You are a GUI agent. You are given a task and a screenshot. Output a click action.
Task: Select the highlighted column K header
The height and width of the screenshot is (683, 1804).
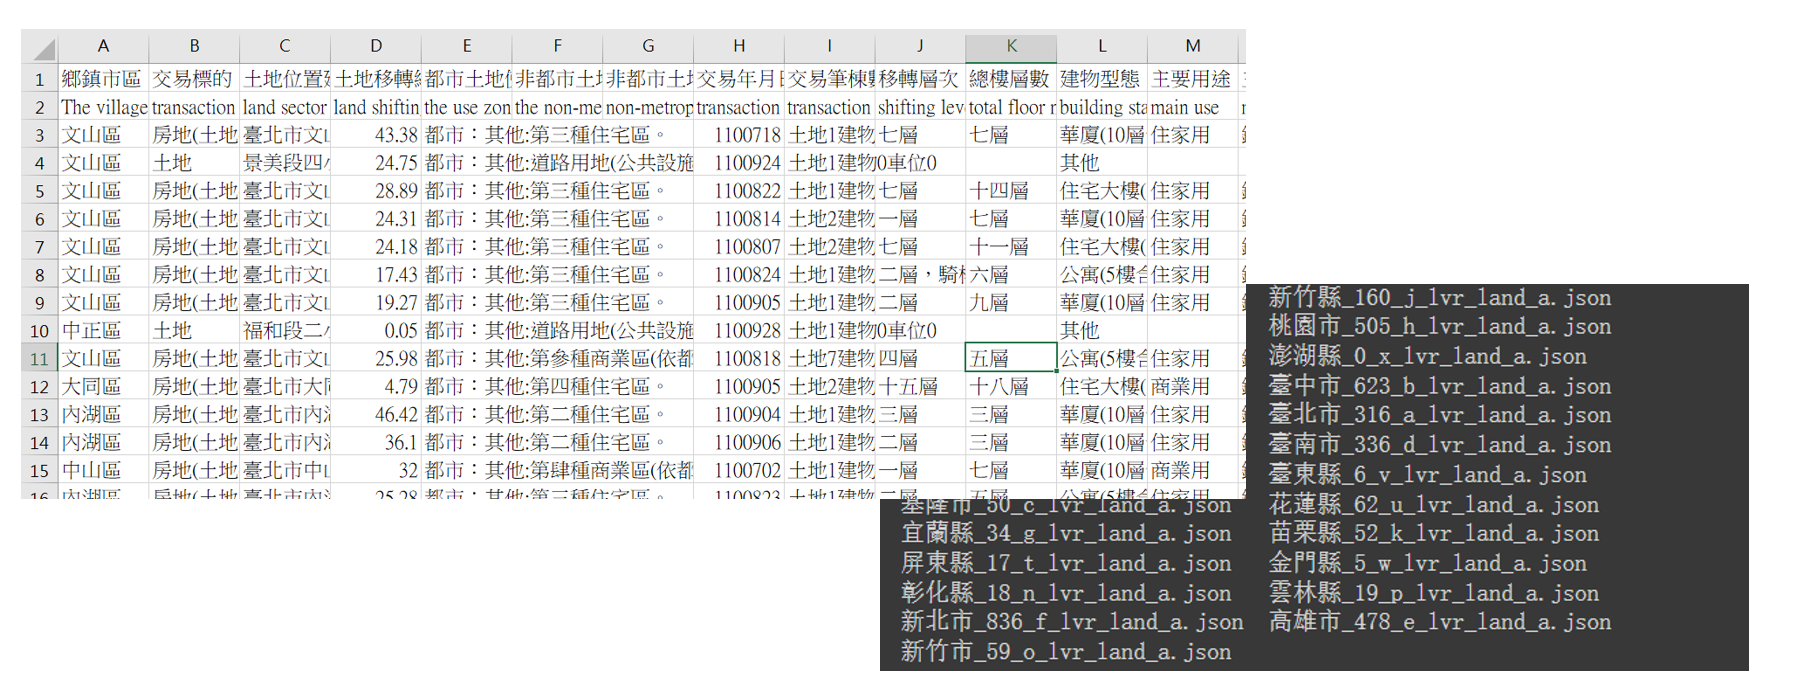pyautogui.click(x=1011, y=46)
